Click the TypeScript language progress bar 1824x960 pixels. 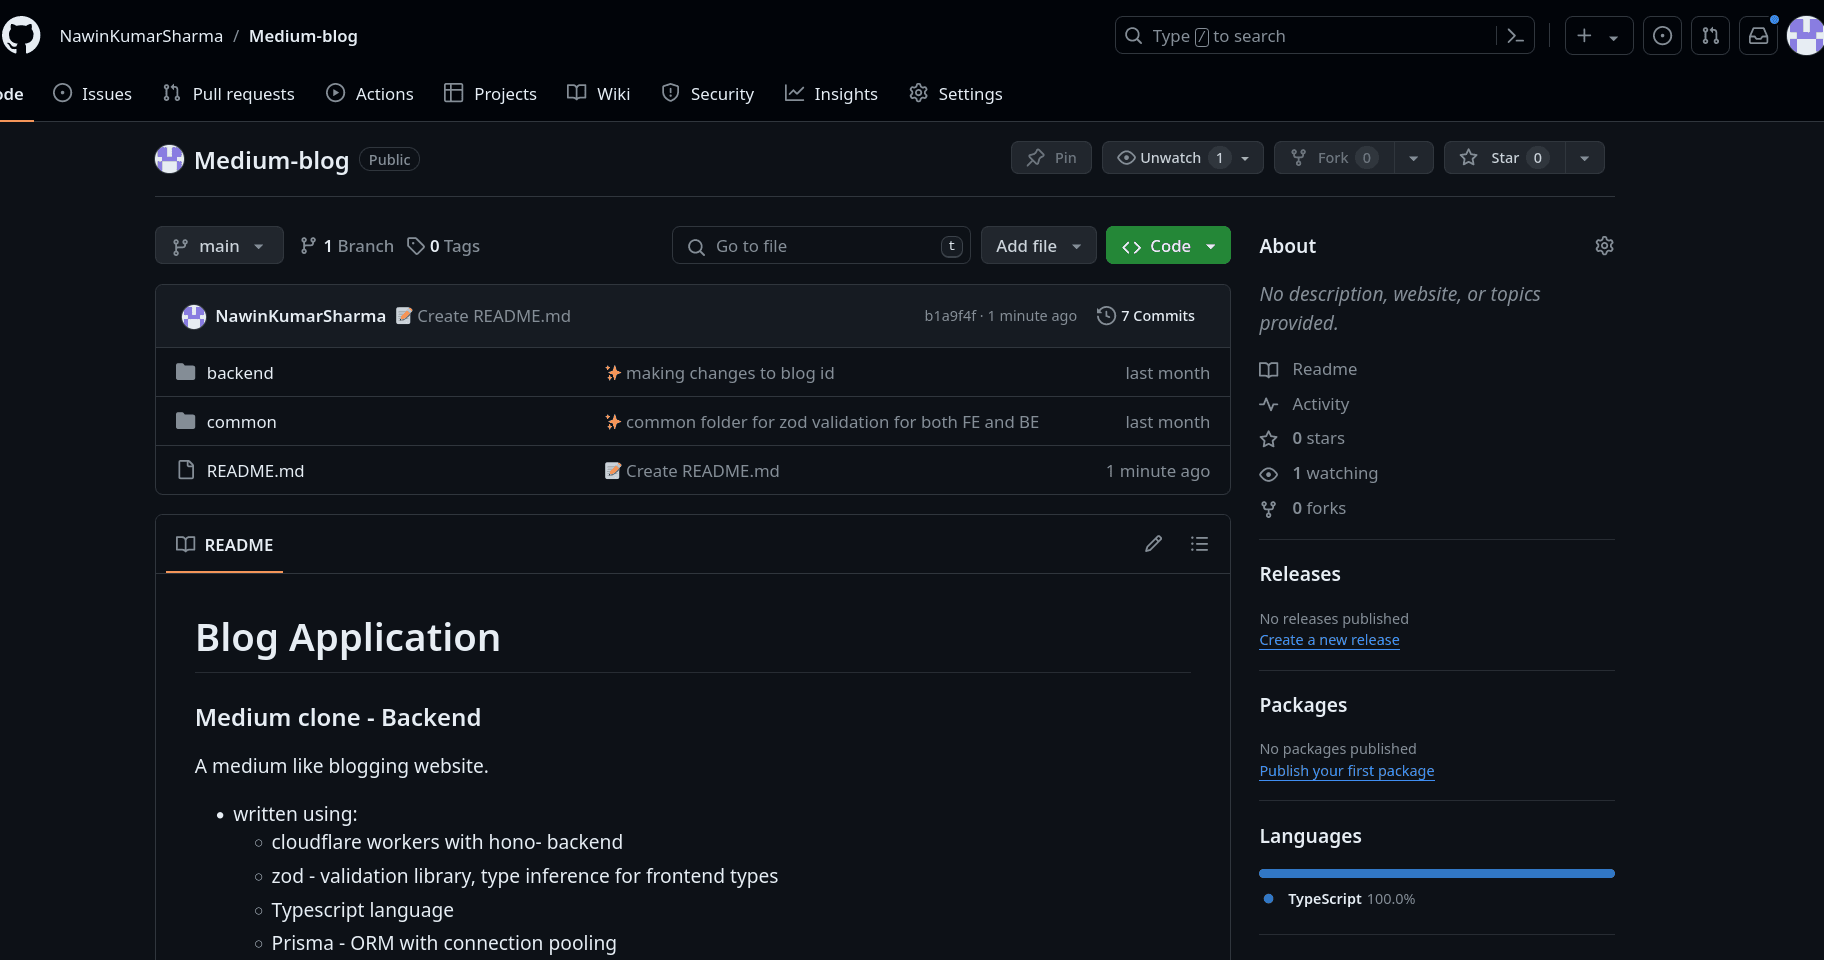(1436, 874)
